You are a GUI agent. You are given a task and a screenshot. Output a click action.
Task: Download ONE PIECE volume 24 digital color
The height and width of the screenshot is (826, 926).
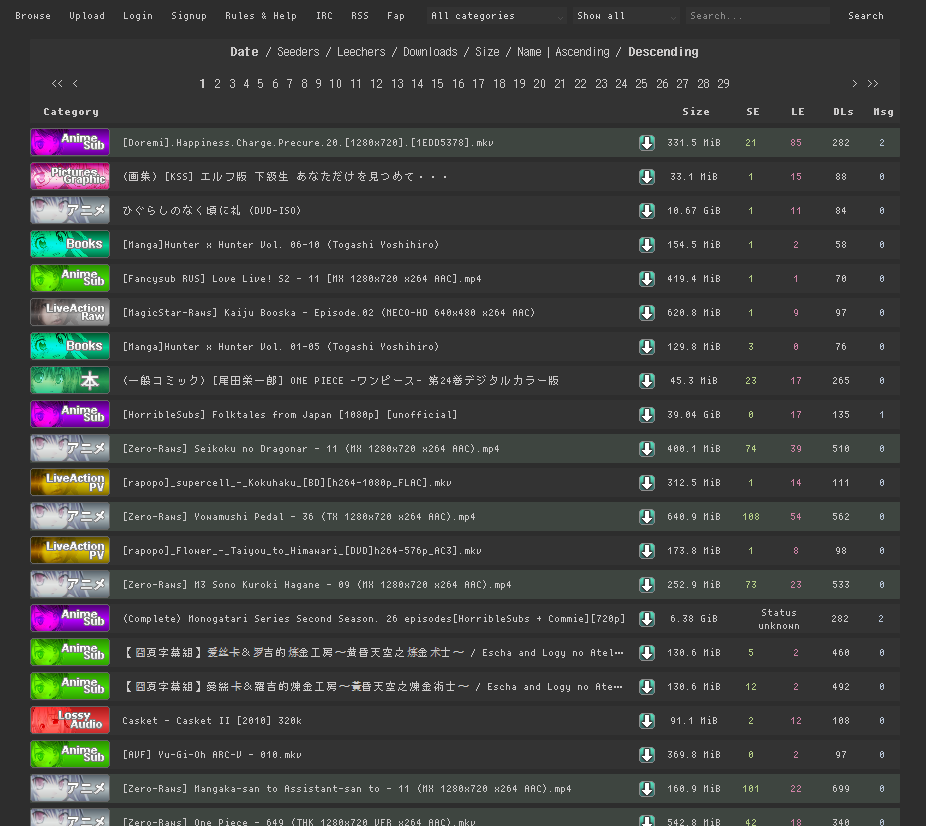pyautogui.click(x=647, y=381)
